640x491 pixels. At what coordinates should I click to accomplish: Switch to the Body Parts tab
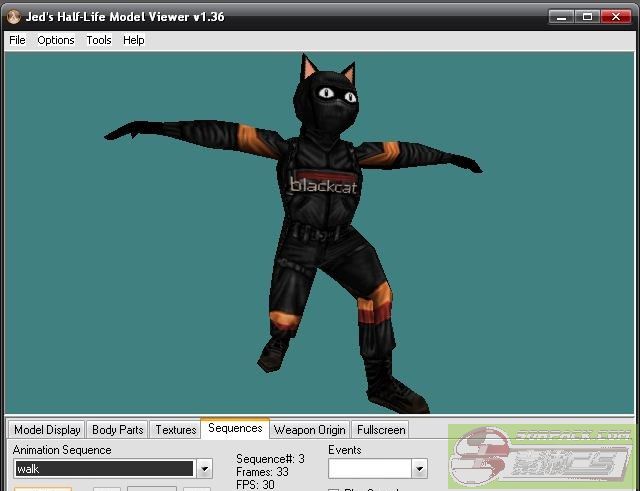pyautogui.click(x=117, y=430)
